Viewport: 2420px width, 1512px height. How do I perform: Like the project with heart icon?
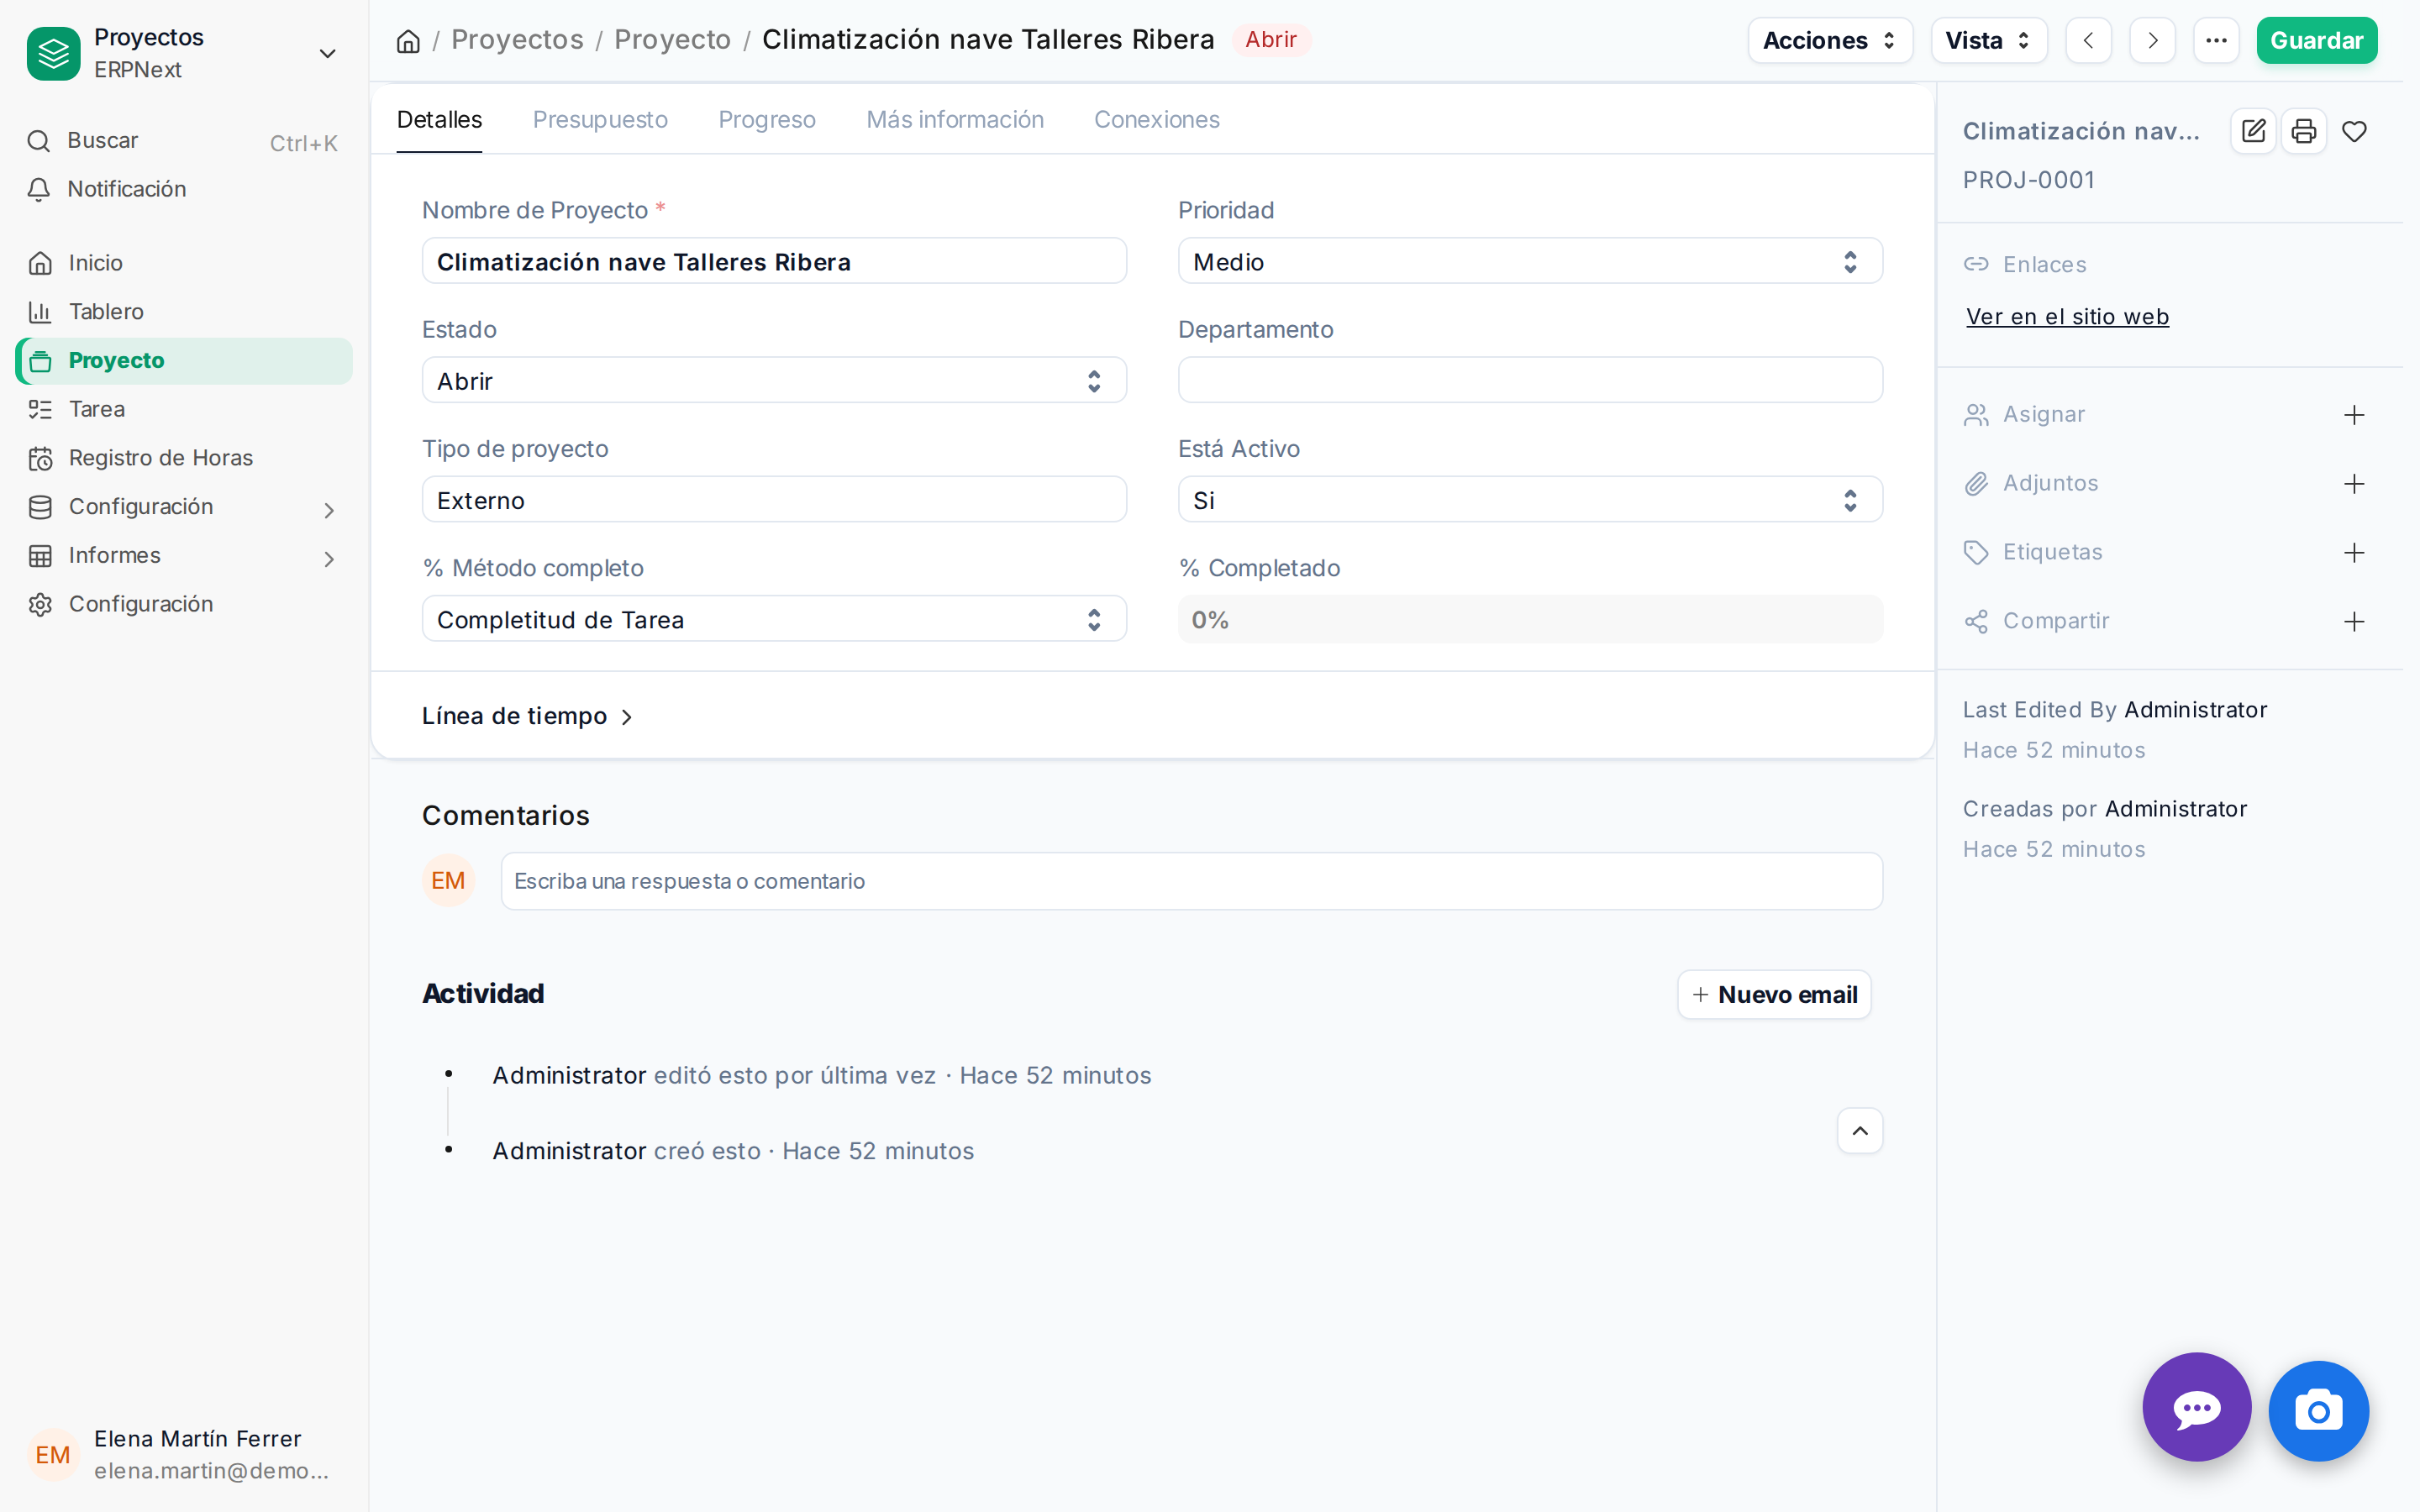pos(2354,131)
